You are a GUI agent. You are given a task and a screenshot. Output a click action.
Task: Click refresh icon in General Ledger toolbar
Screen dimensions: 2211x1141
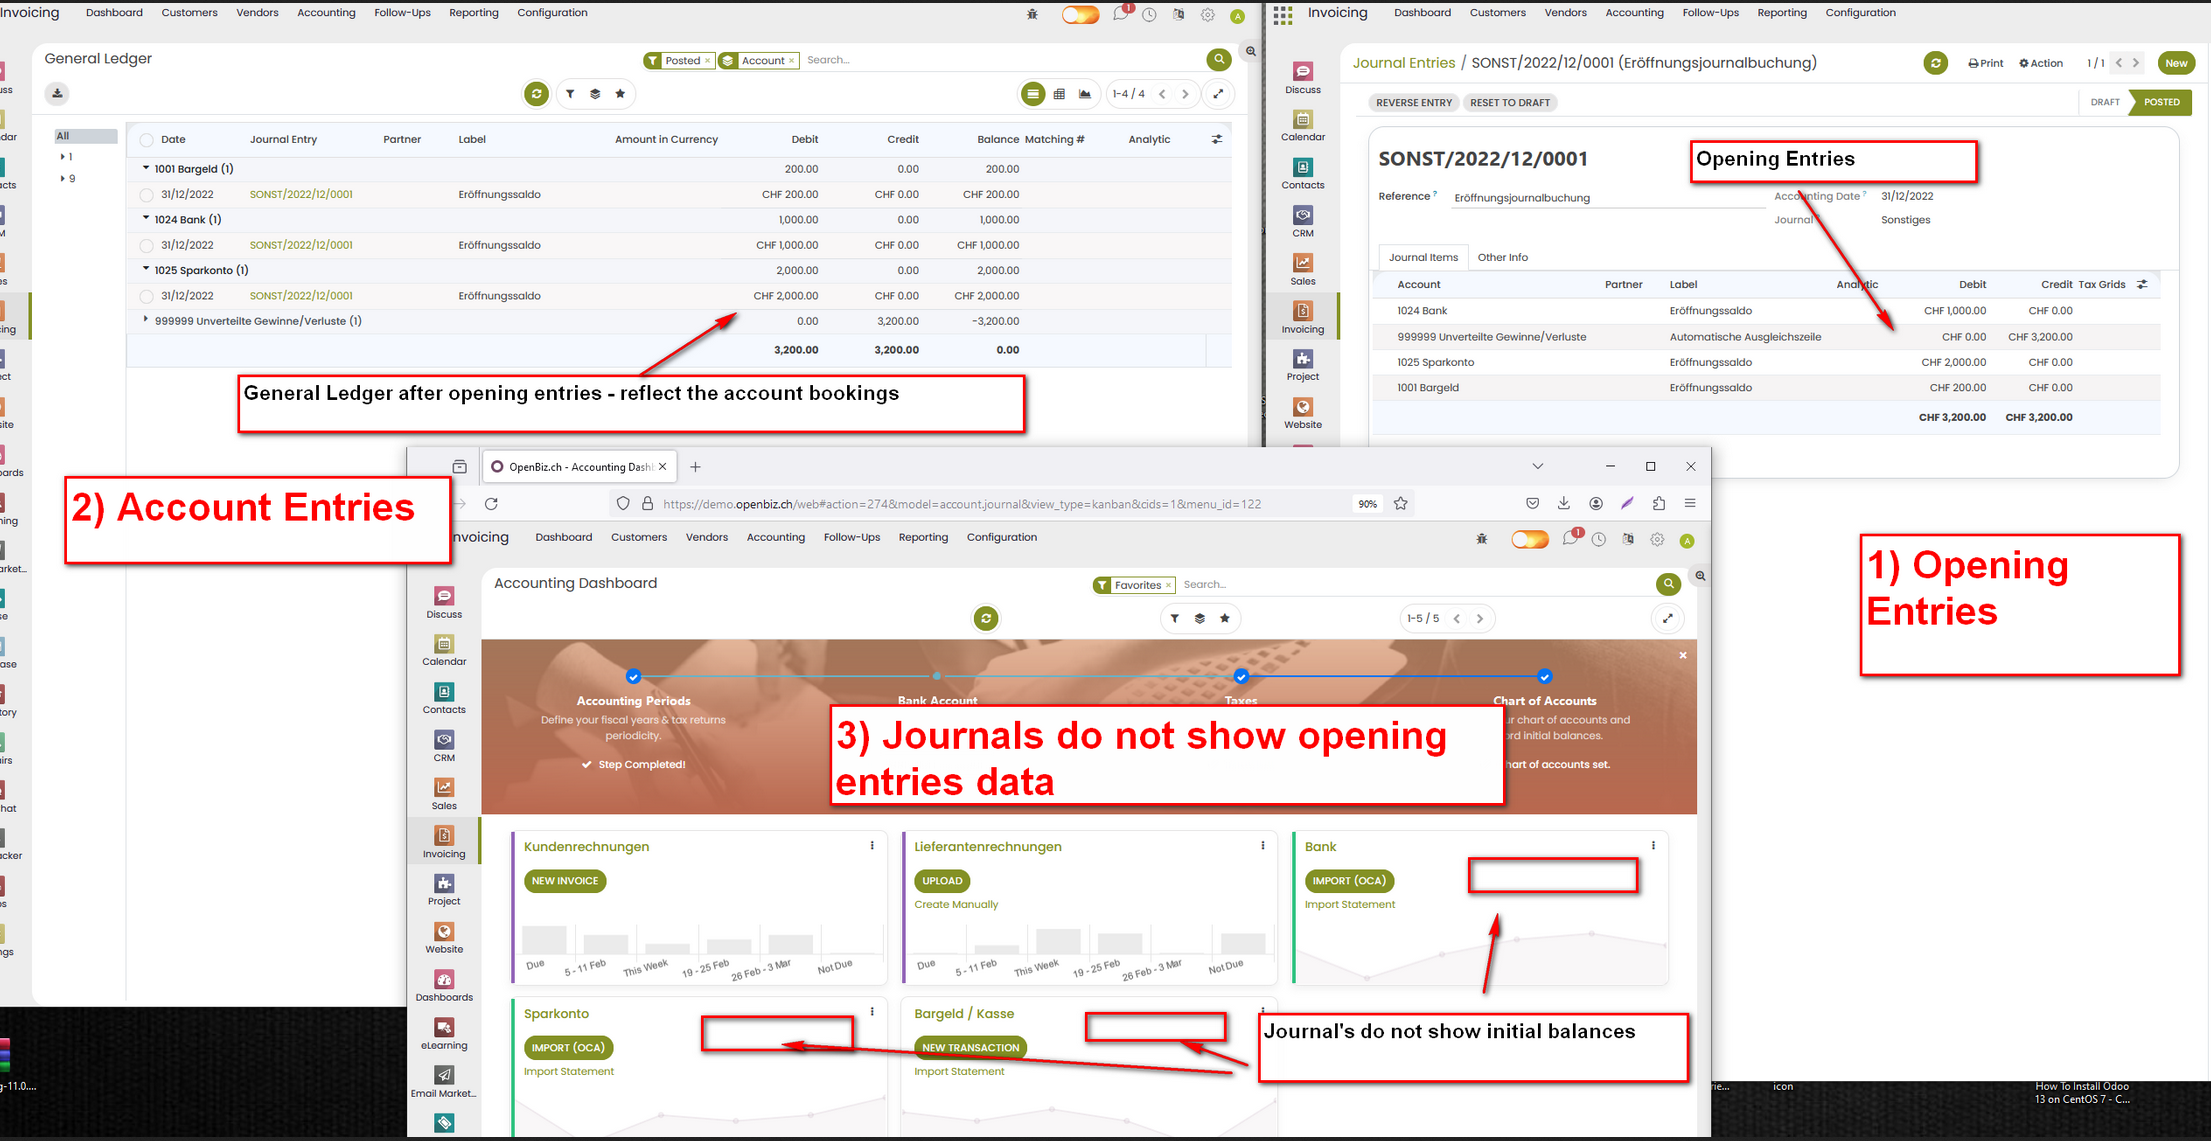(537, 94)
